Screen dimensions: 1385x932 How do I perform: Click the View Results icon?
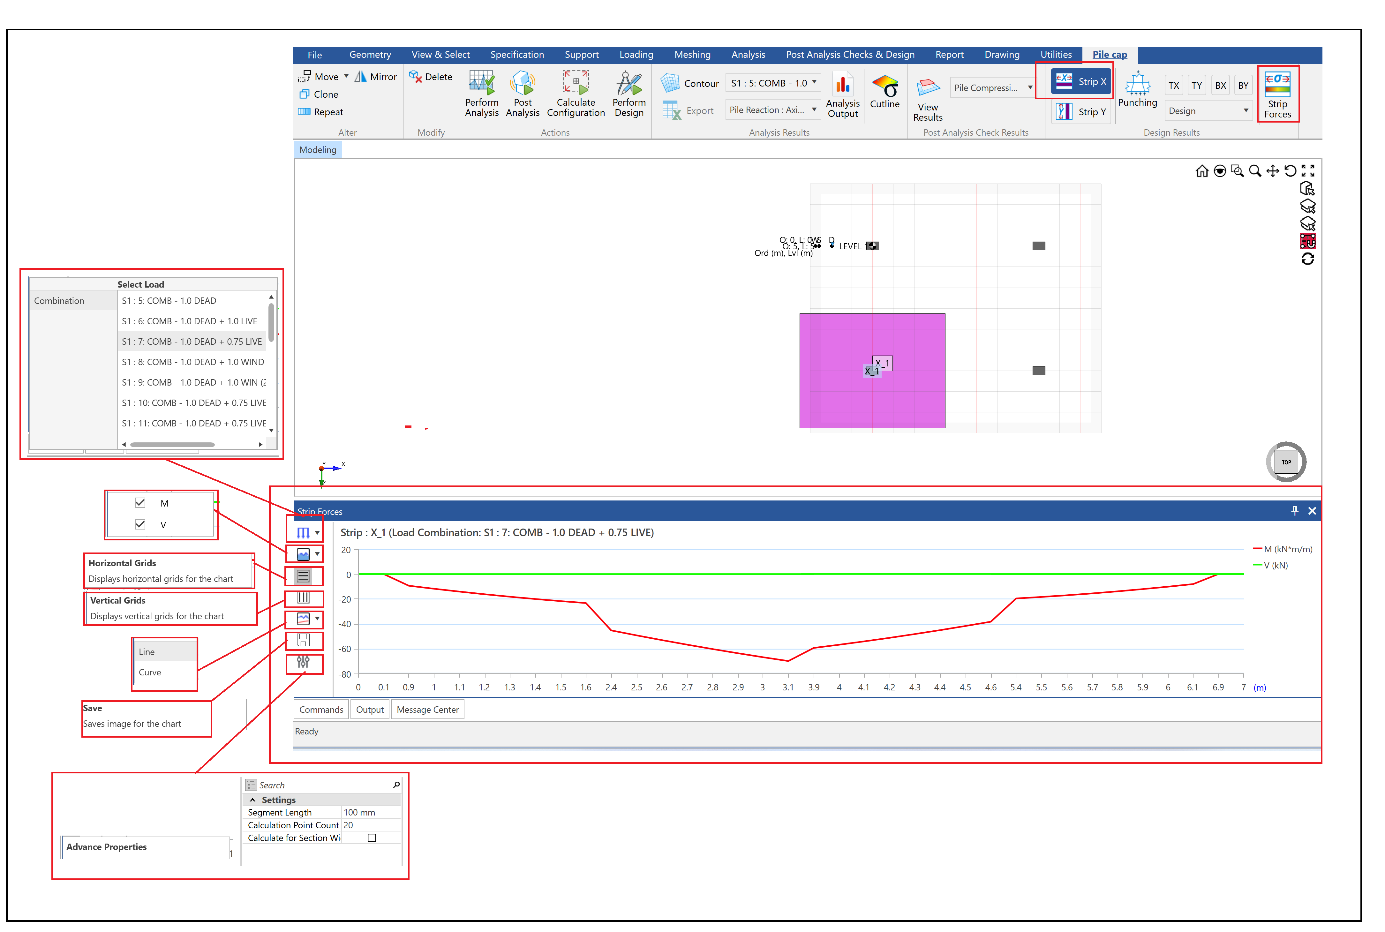click(x=928, y=99)
